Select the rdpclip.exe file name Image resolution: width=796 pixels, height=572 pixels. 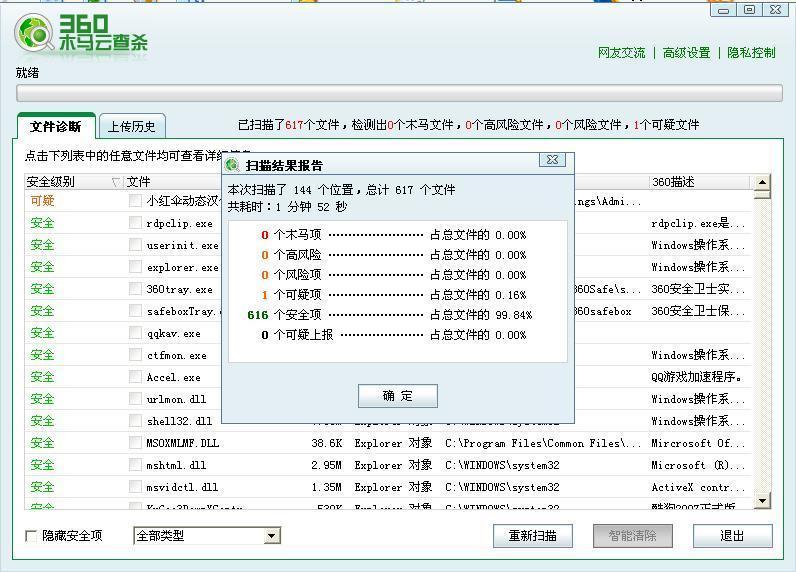click(180, 224)
